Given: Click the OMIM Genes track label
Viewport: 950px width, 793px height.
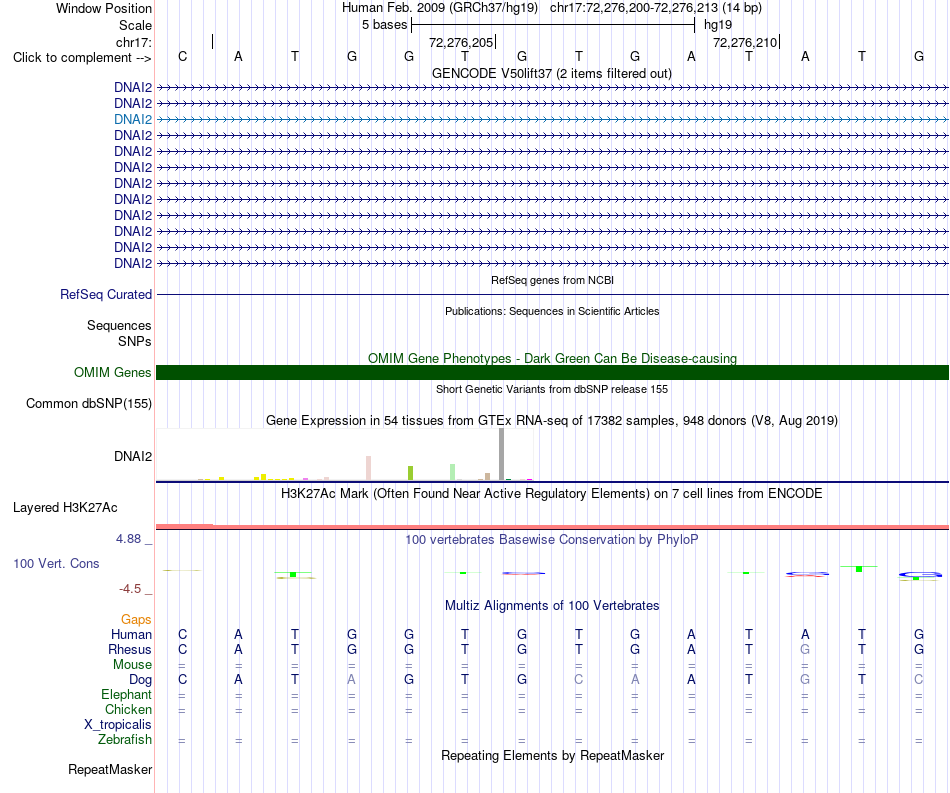Looking at the screenshot, I should tap(113, 373).
